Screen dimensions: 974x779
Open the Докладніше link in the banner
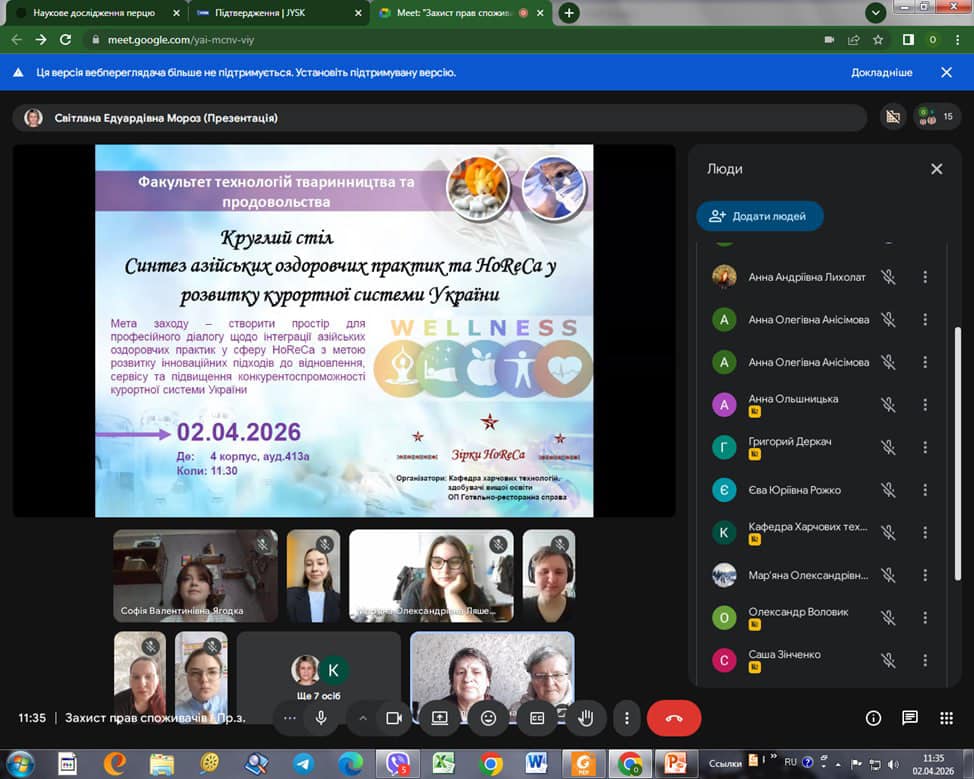coord(881,73)
